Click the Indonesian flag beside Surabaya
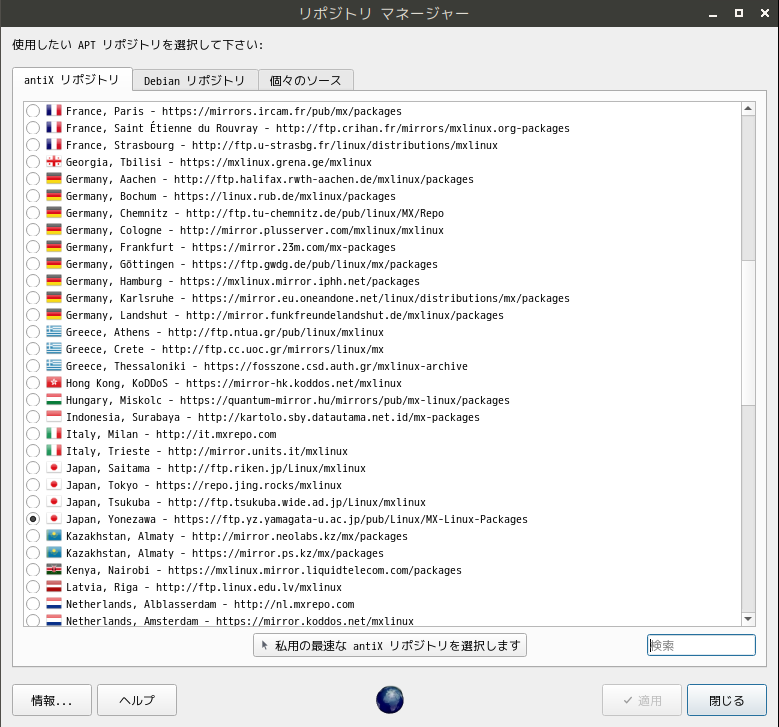 click(54, 416)
